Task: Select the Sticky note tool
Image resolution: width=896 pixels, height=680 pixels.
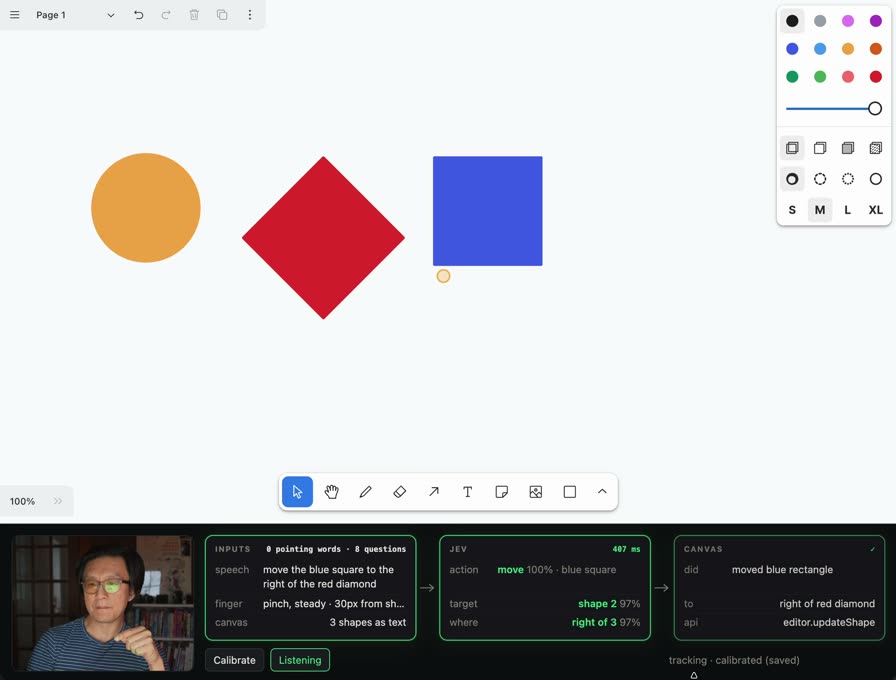Action: [502, 491]
